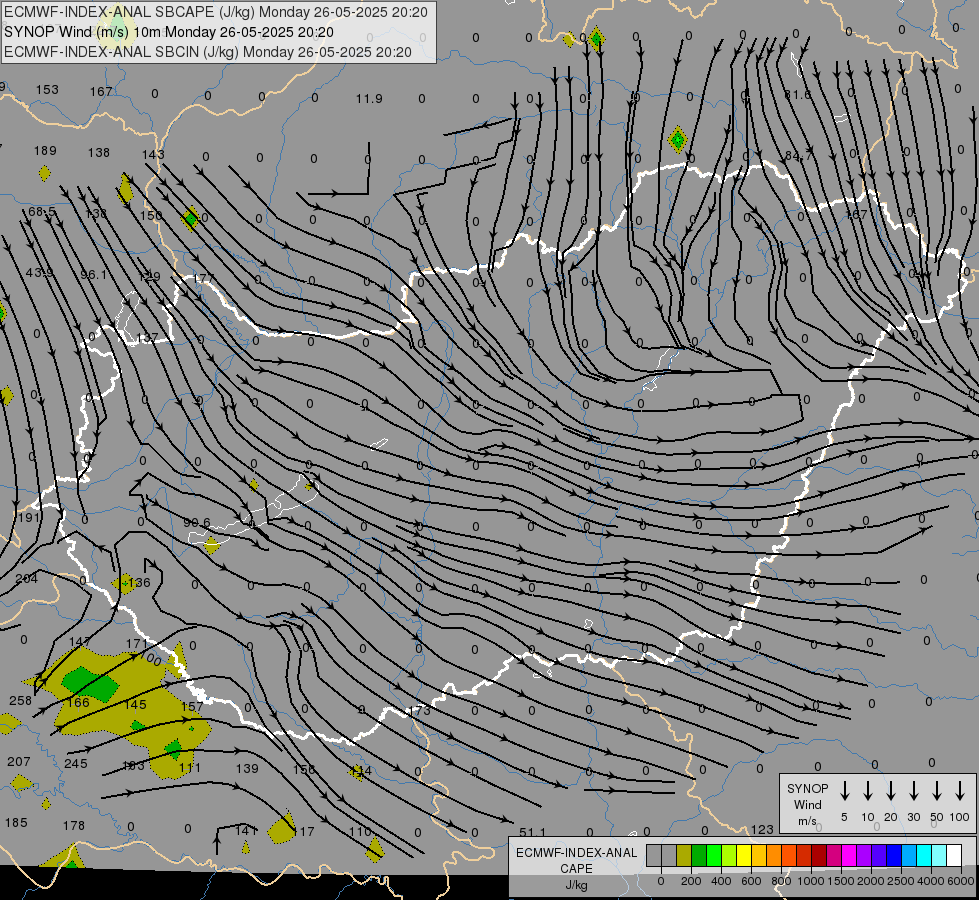This screenshot has width=979, height=900.
Task: Pick the purple CAPE legend swatch
Action: (x=863, y=856)
